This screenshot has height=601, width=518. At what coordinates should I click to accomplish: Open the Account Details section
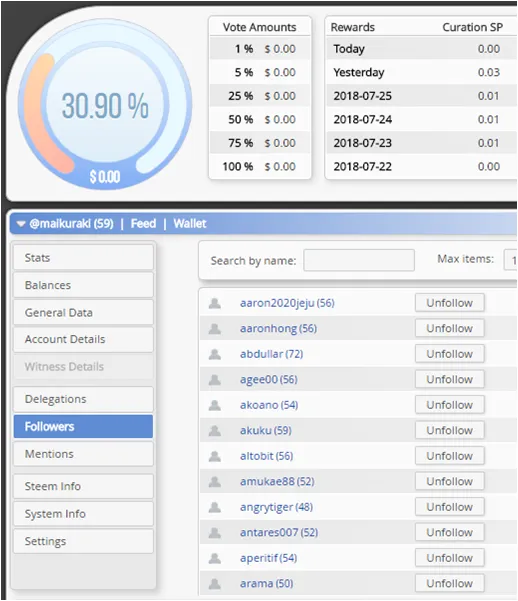pos(83,339)
